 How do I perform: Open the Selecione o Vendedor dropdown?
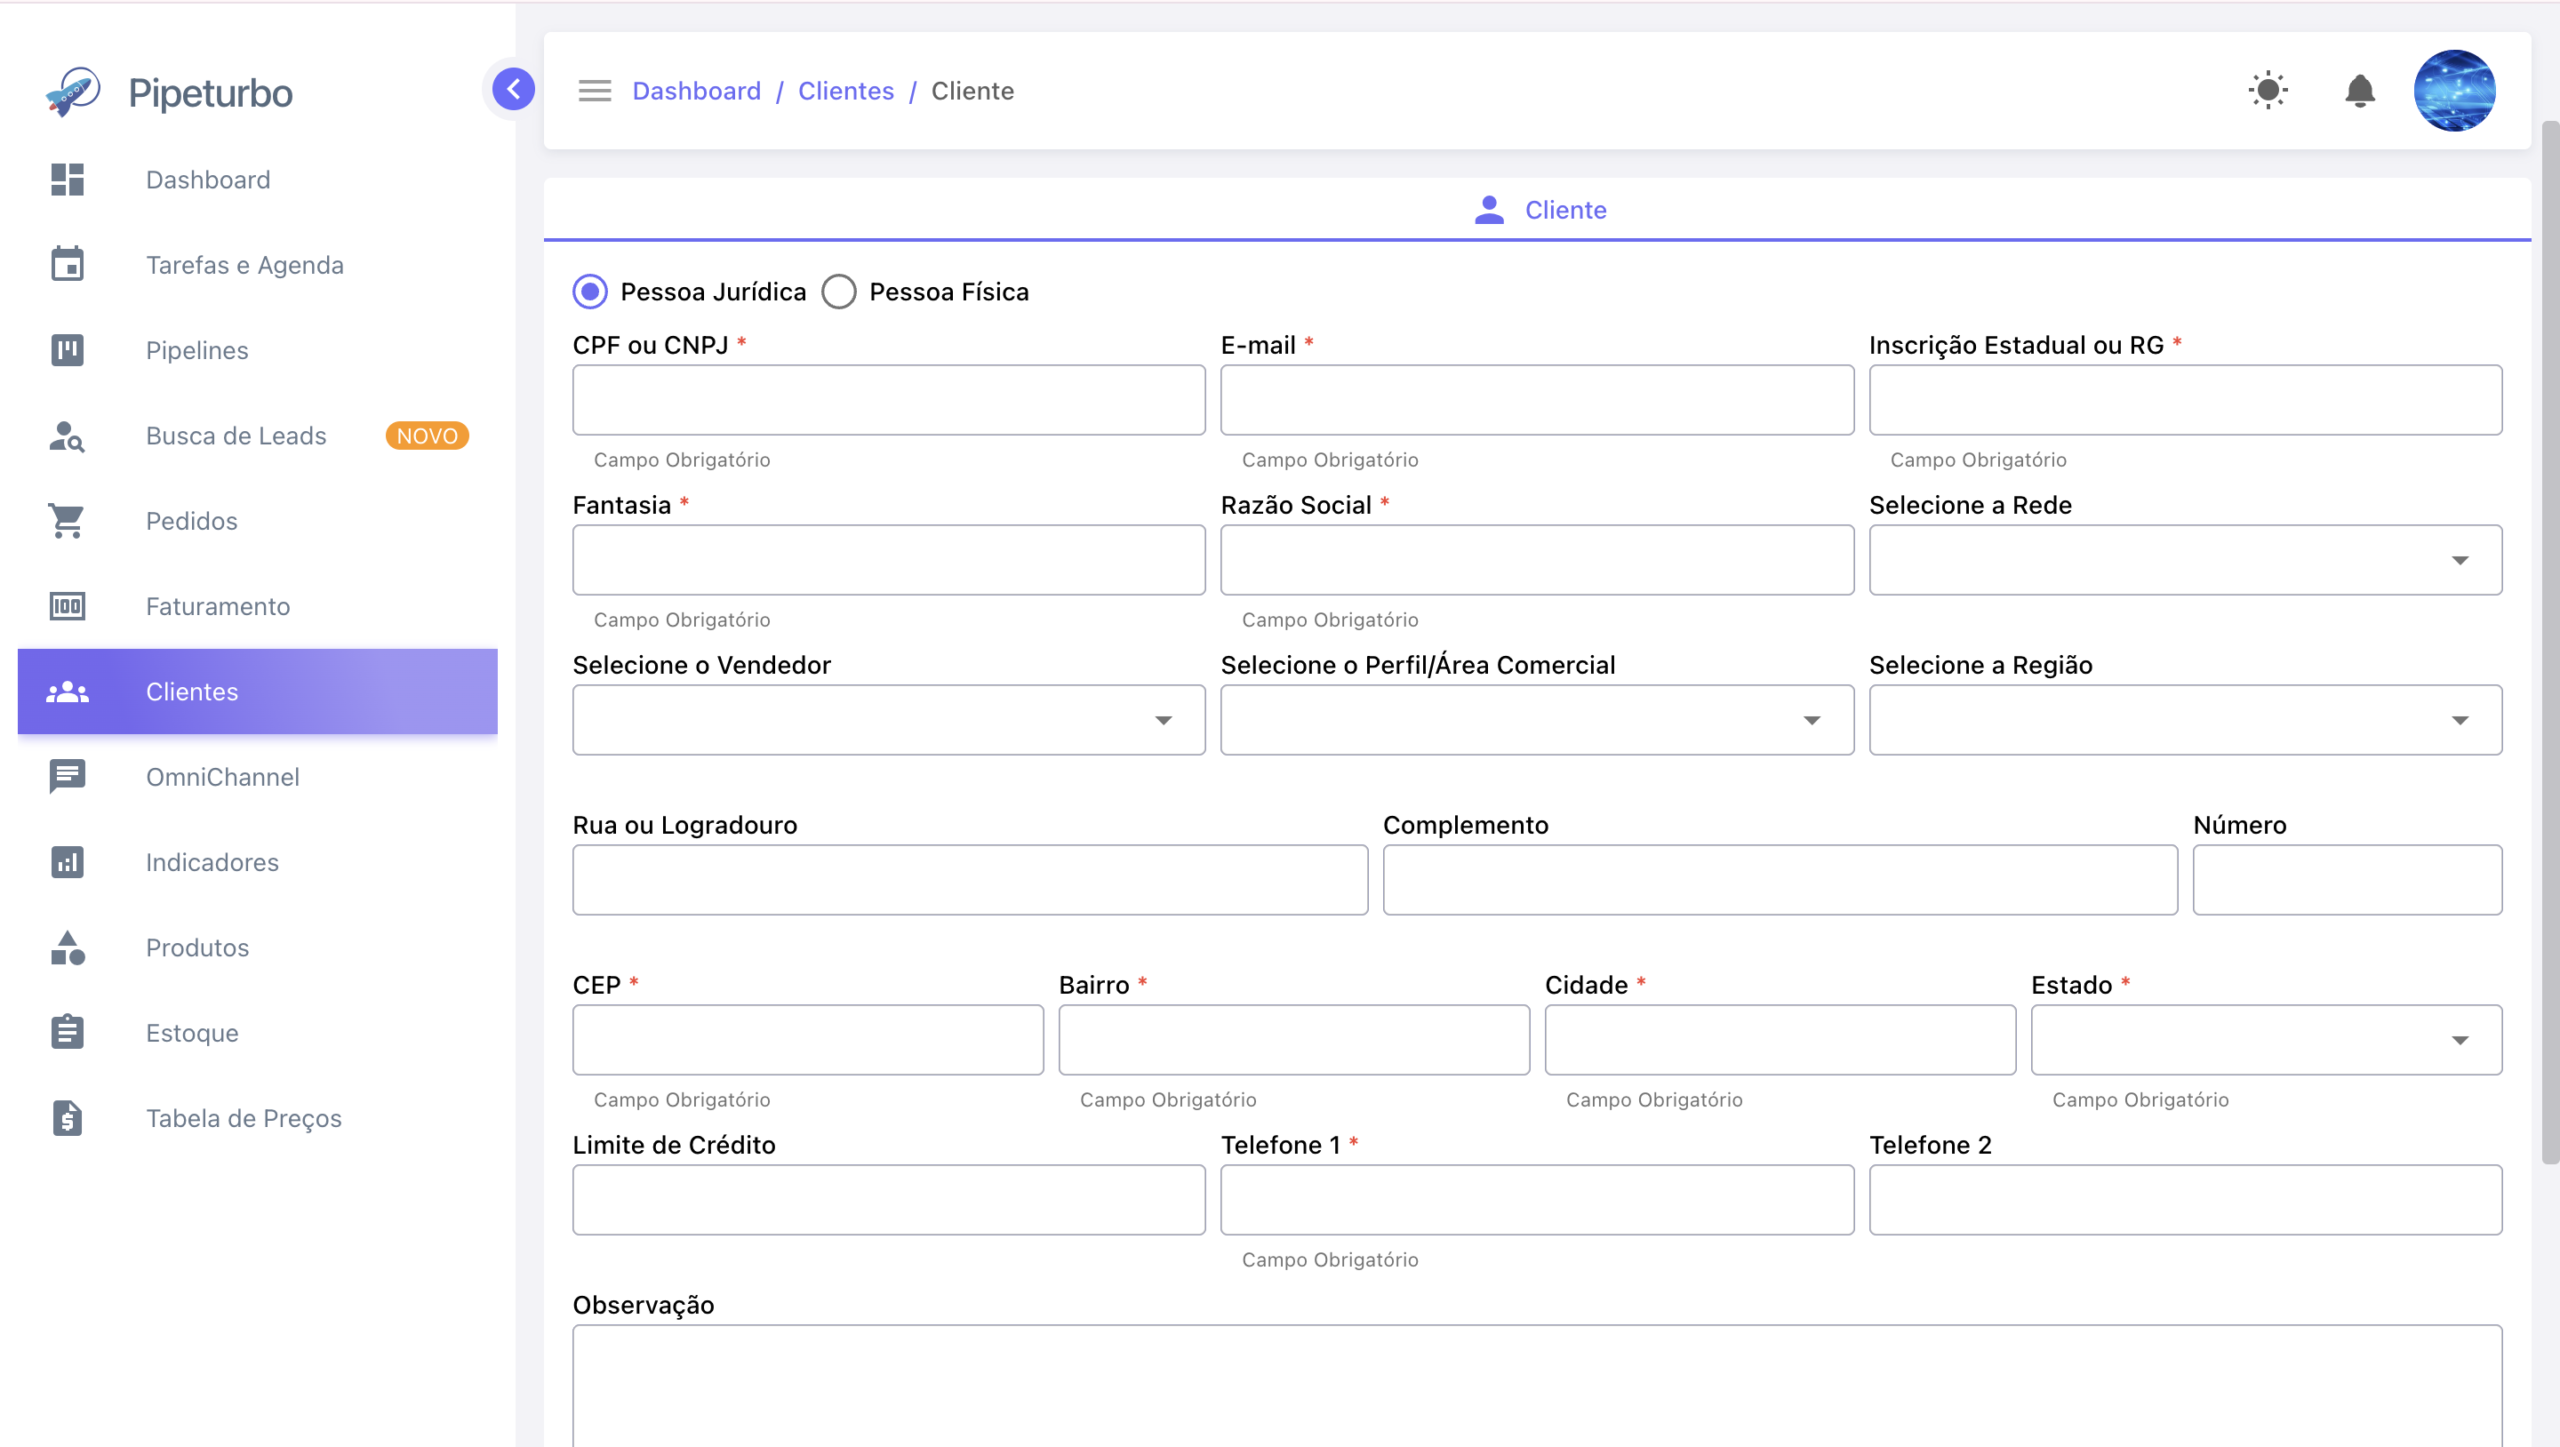888,720
